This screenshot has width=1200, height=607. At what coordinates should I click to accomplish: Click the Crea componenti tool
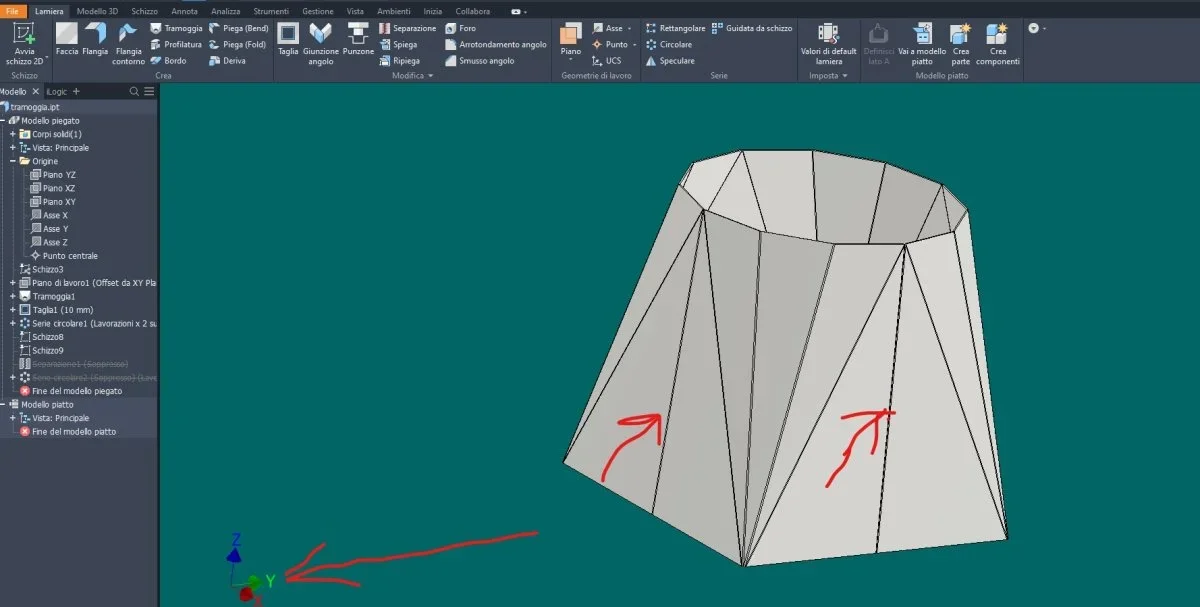(998, 44)
